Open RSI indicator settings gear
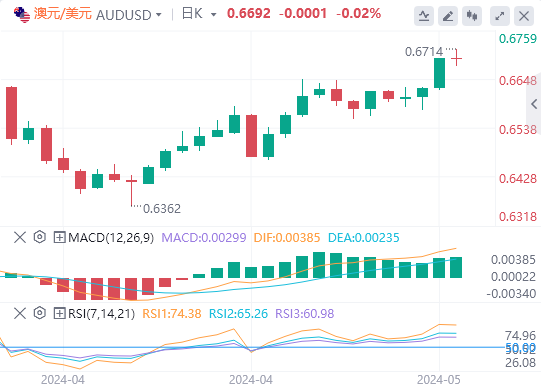Viewport: 541px width, 392px height. [40, 313]
